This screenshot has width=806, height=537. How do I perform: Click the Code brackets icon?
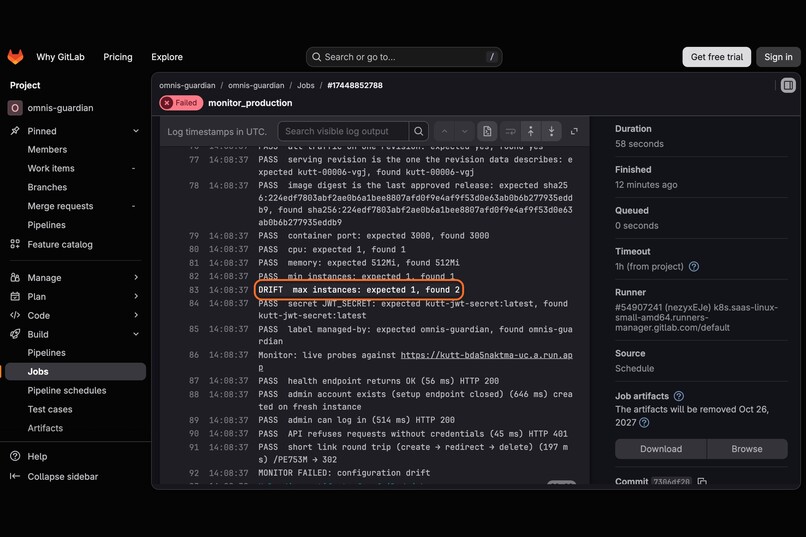point(15,315)
